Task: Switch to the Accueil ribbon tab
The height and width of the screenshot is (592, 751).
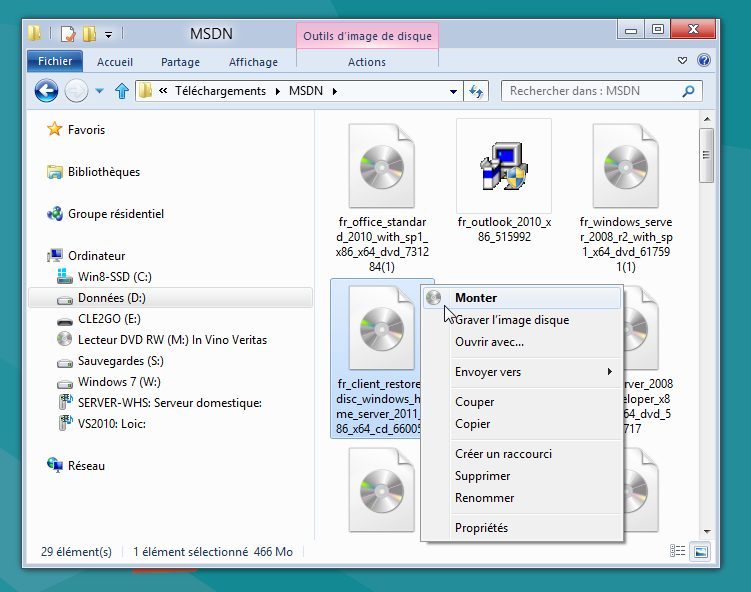Action: coord(115,62)
